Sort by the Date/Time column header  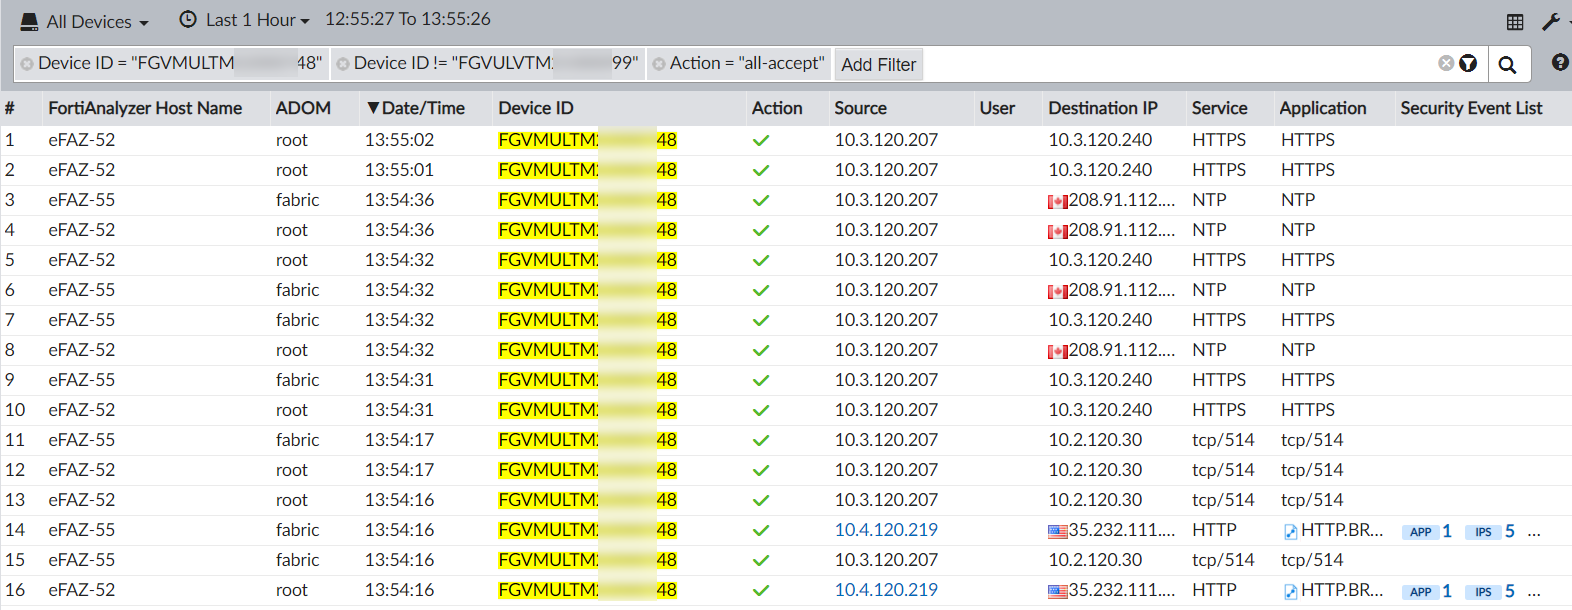point(416,108)
